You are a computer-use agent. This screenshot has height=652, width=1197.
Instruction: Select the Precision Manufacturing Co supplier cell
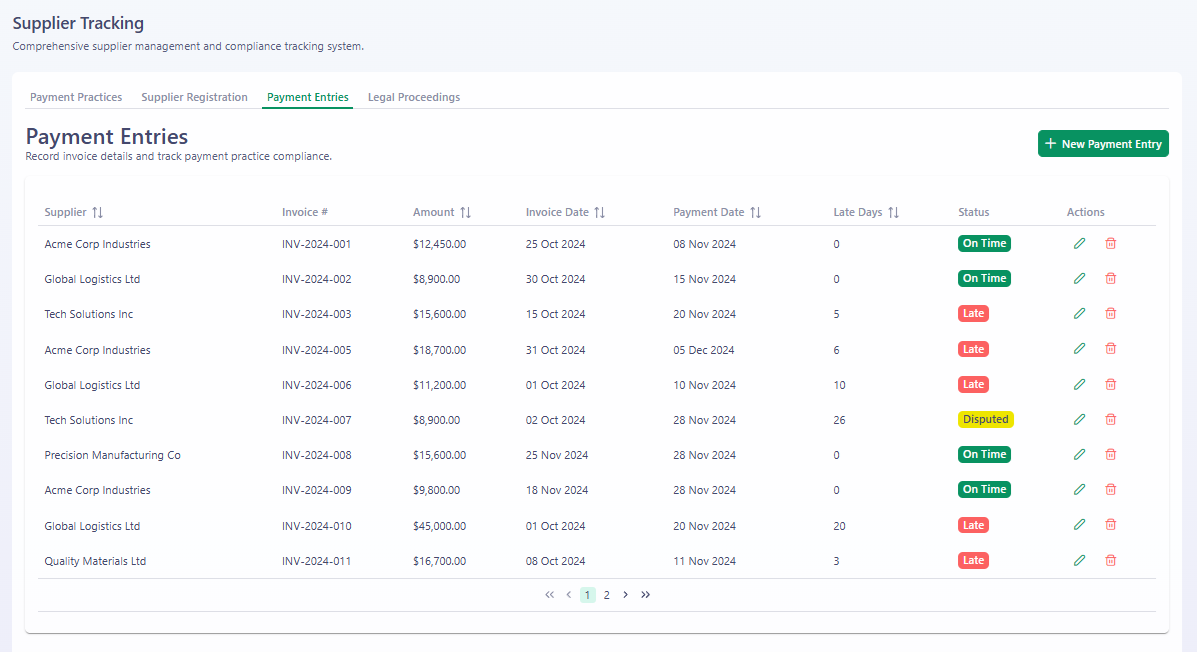112,455
